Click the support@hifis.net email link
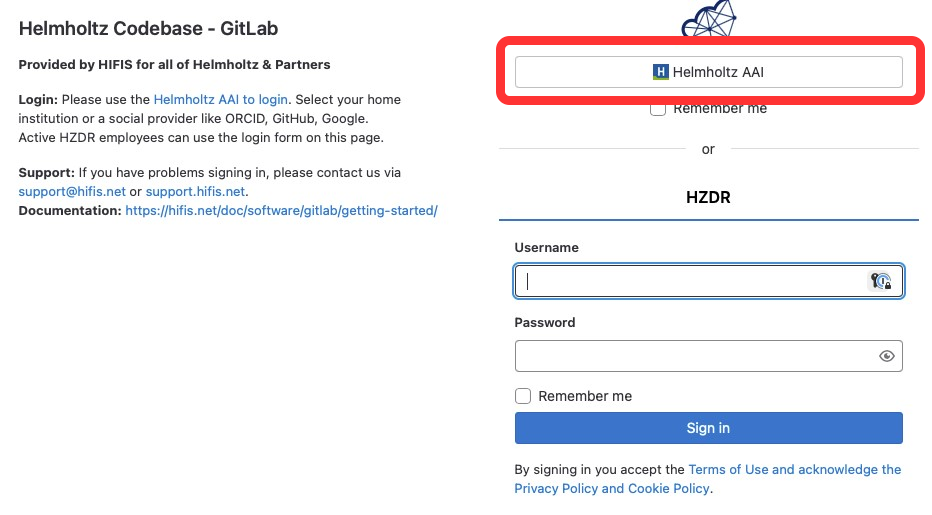Image resolution: width=932 pixels, height=515 pixels. 72,191
